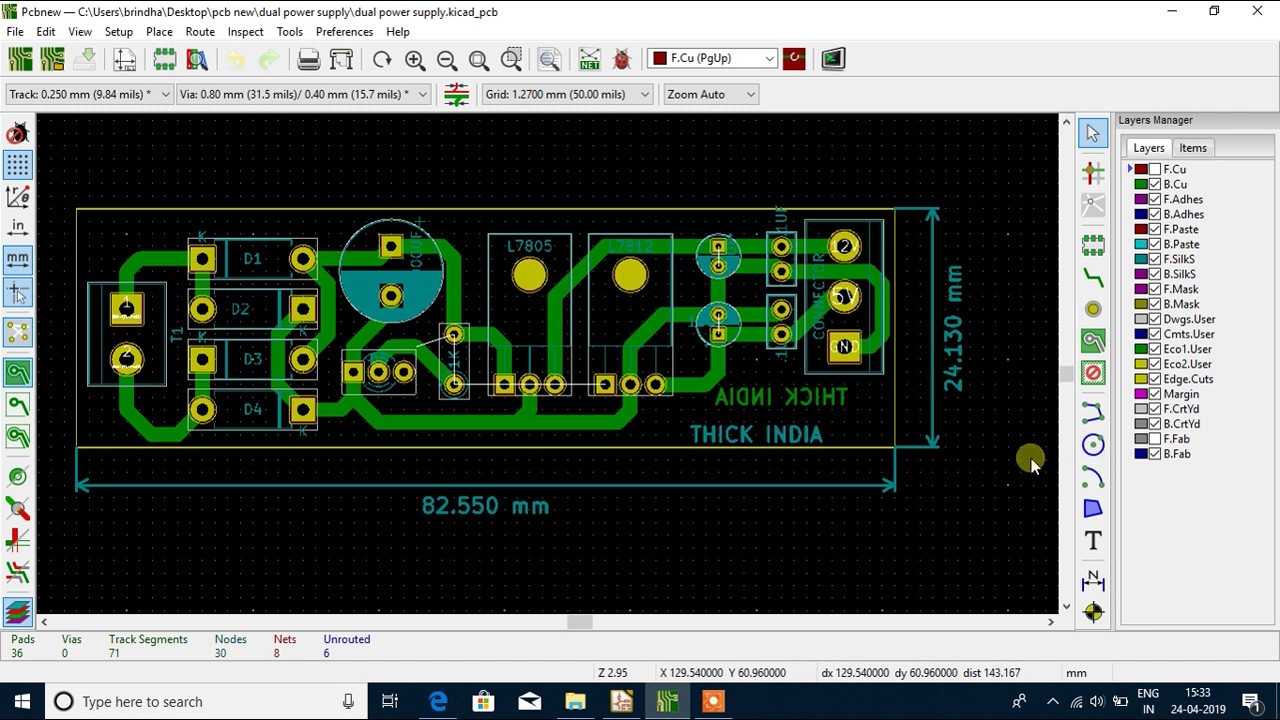The width and height of the screenshot is (1280, 720).
Task: Toggle grid display on left toolbar
Action: pos(17,165)
